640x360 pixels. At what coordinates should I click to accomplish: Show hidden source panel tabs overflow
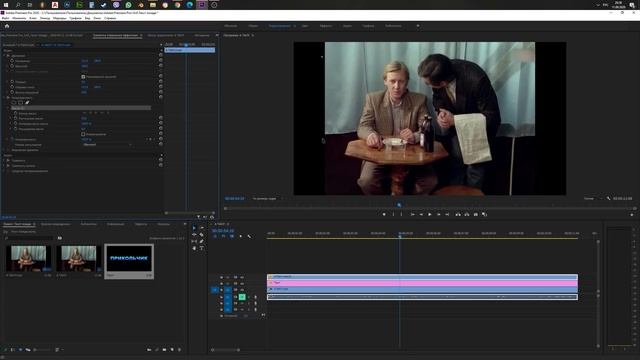217,36
